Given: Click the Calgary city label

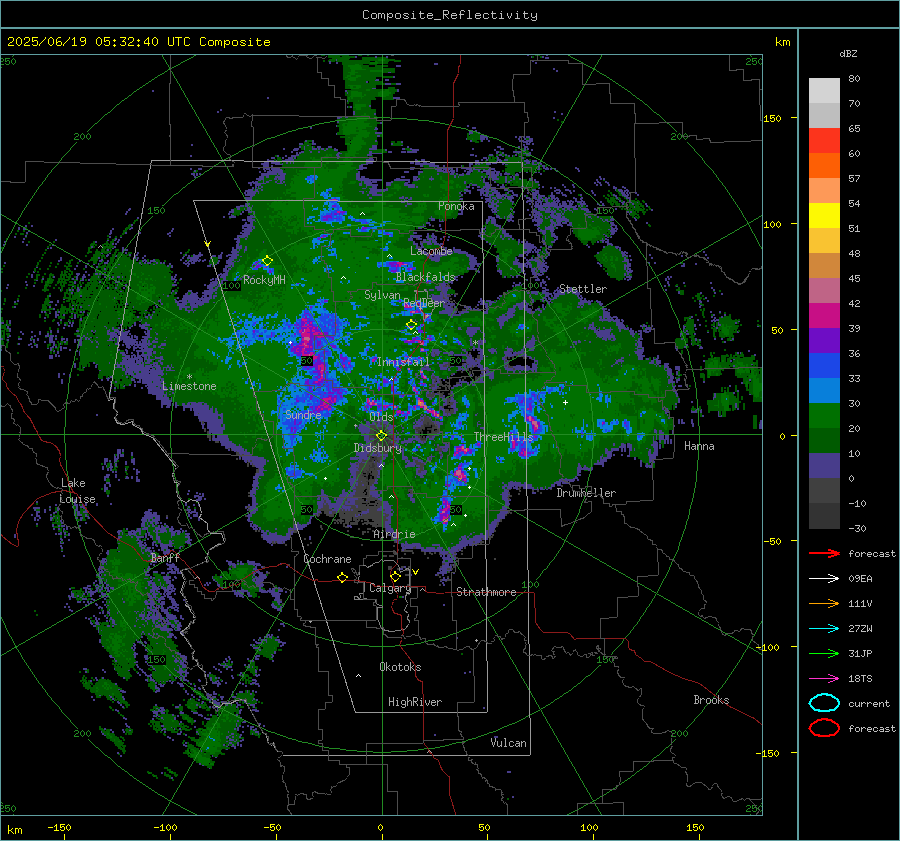Looking at the screenshot, I should (390, 588).
